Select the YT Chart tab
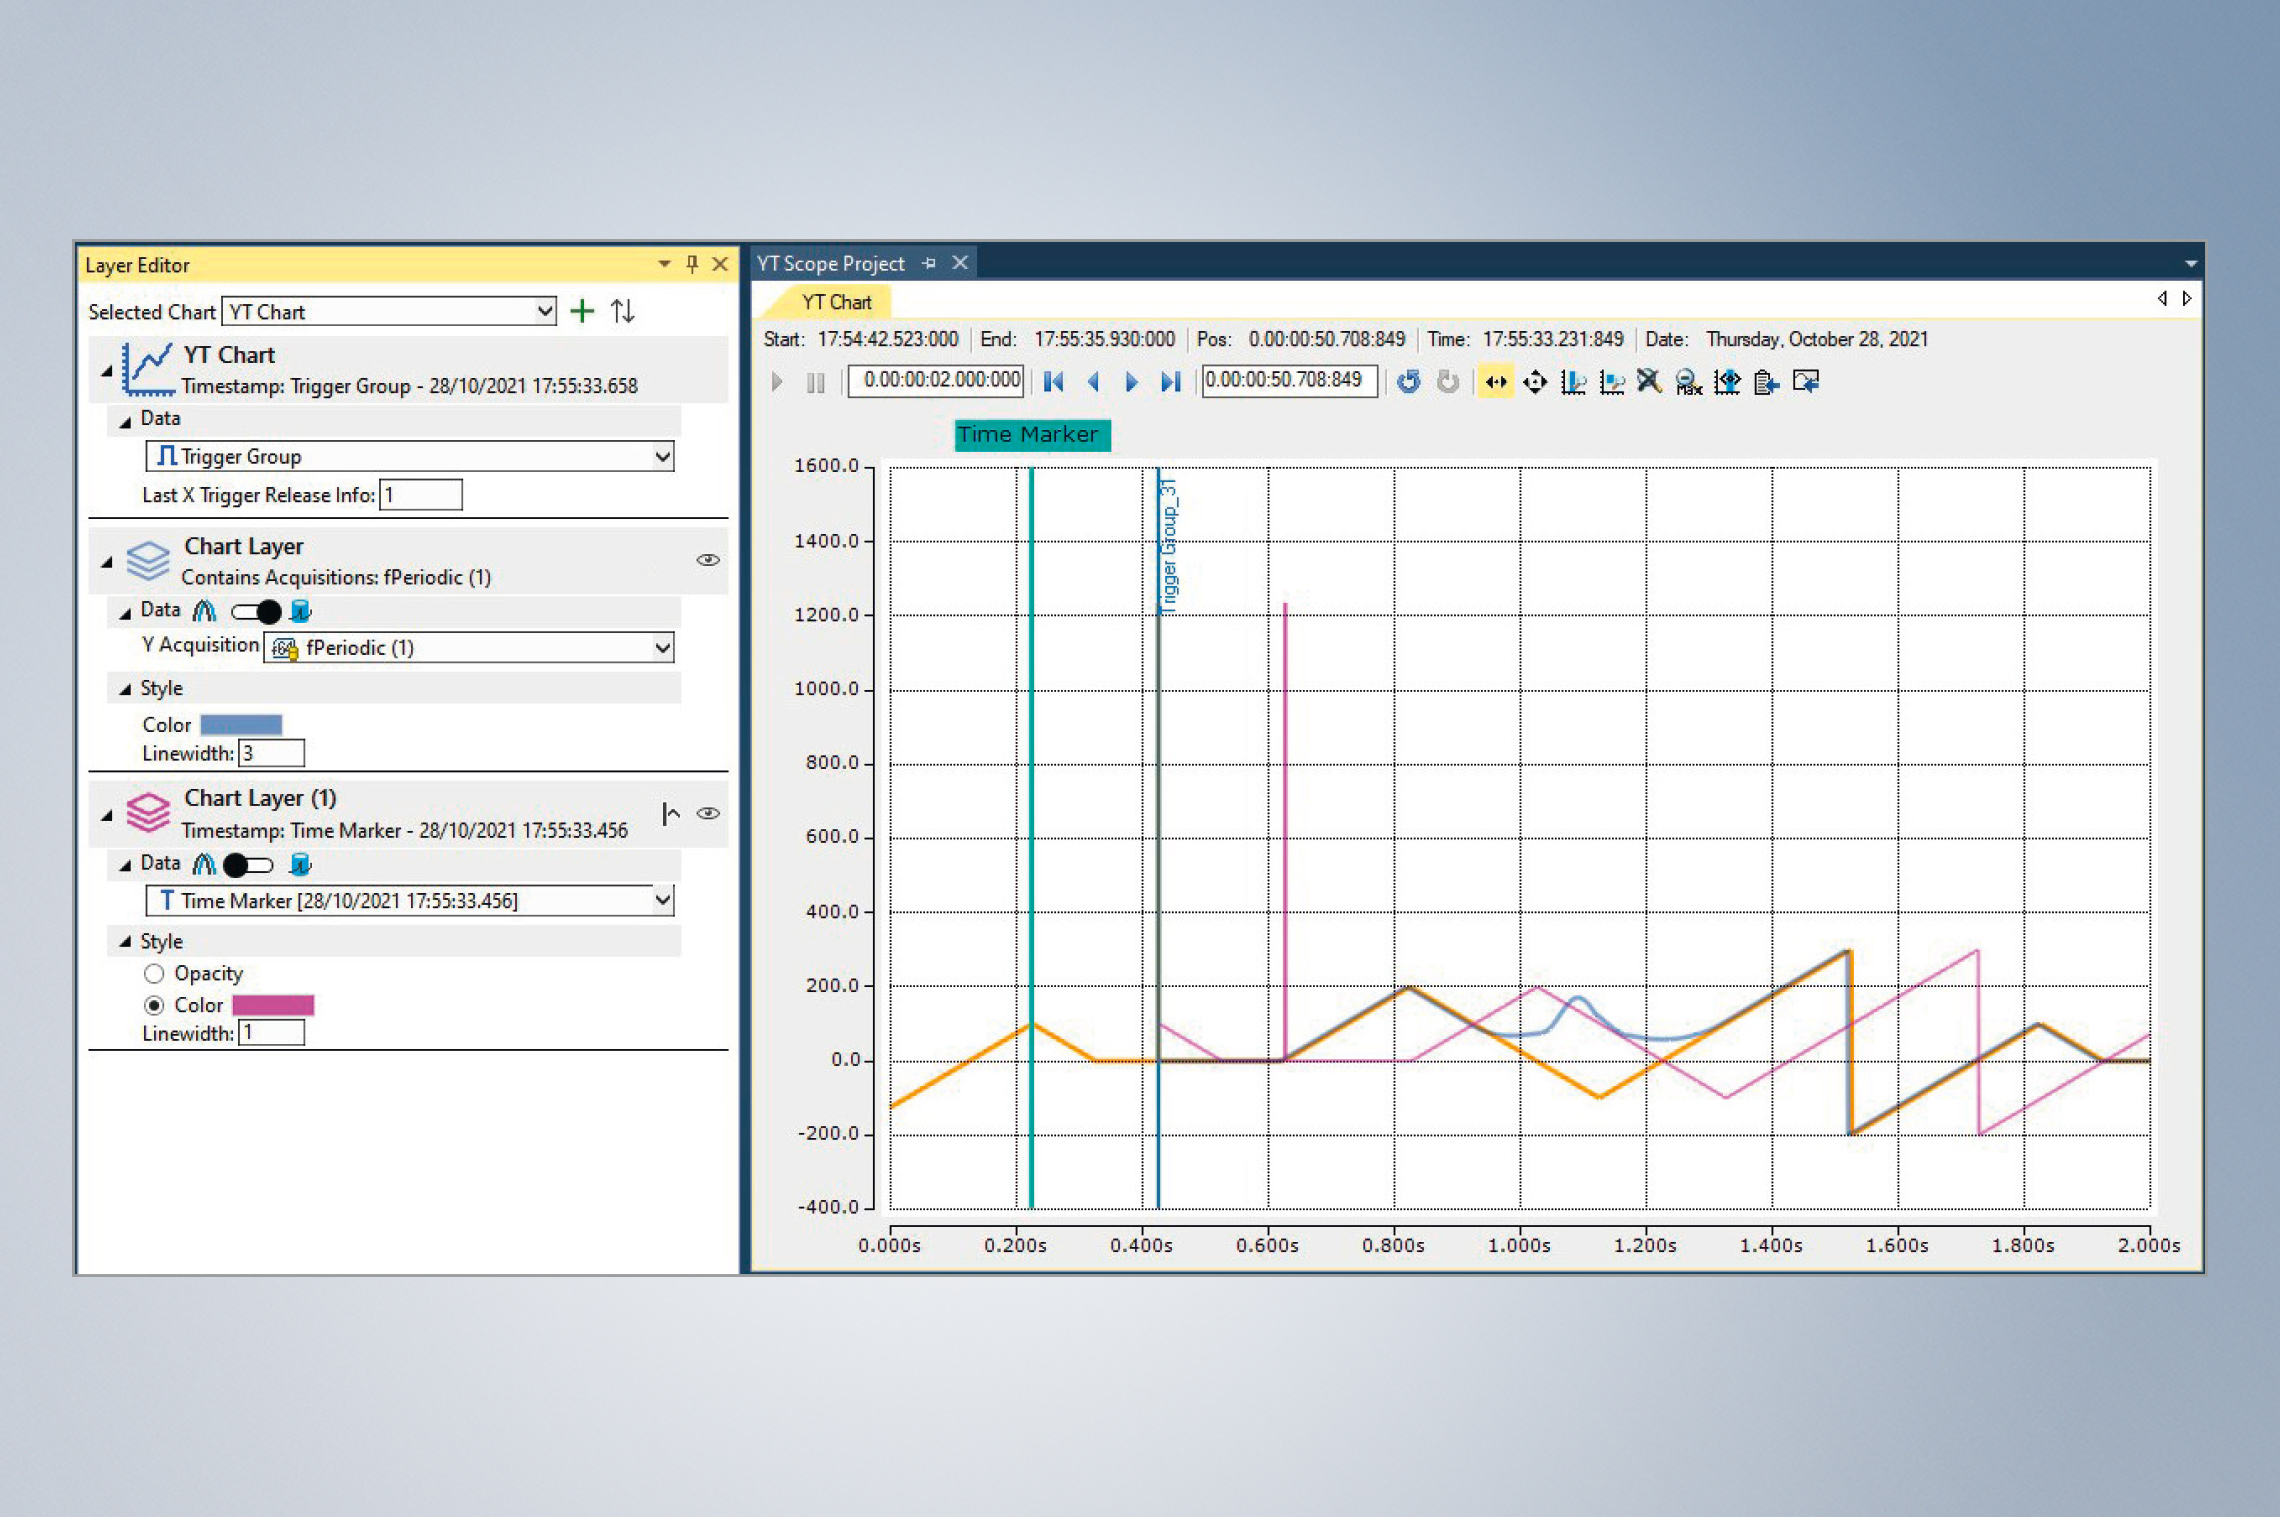 (x=836, y=302)
